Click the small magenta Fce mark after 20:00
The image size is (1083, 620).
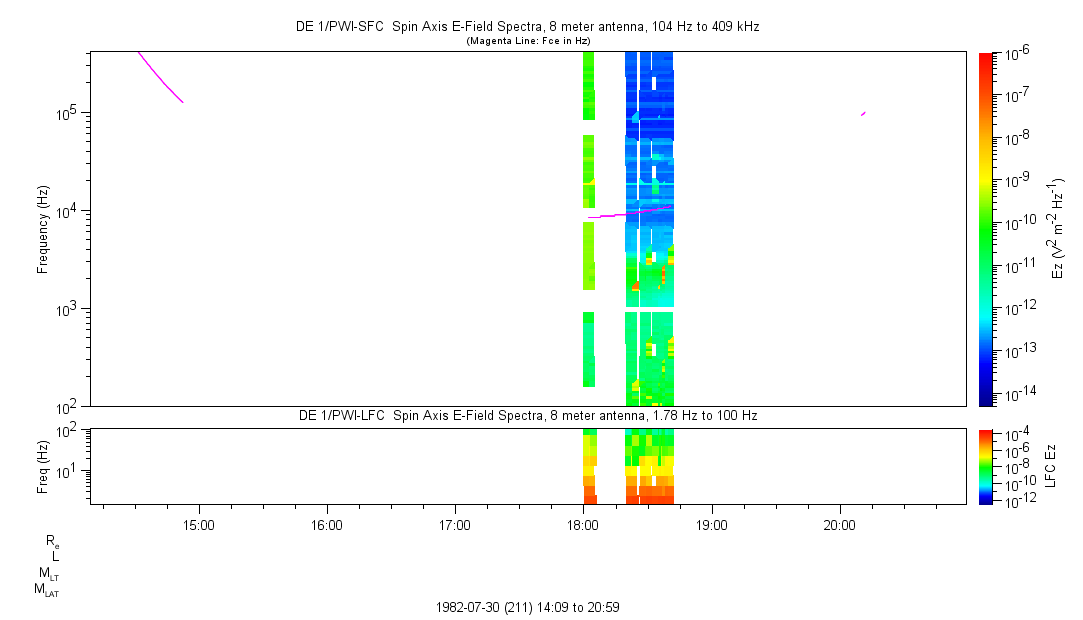pyautogui.click(x=862, y=114)
